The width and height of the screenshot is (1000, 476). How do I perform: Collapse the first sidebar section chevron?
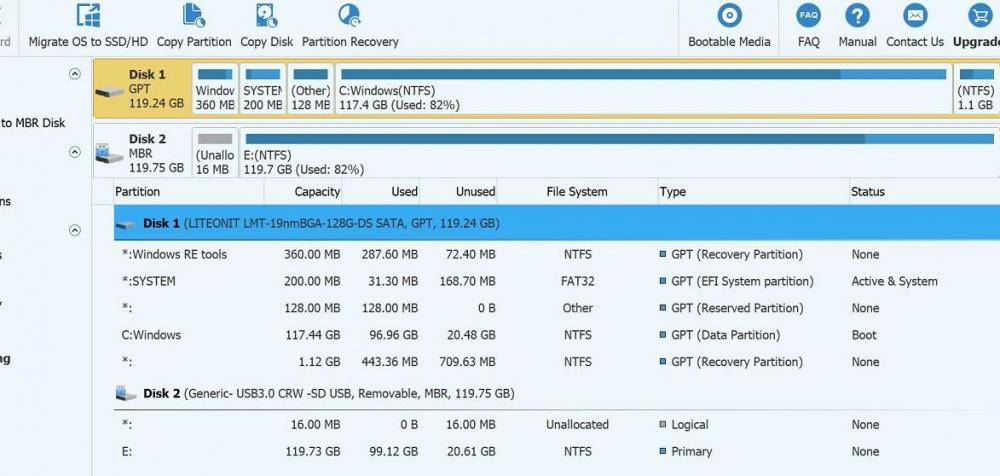click(x=74, y=74)
